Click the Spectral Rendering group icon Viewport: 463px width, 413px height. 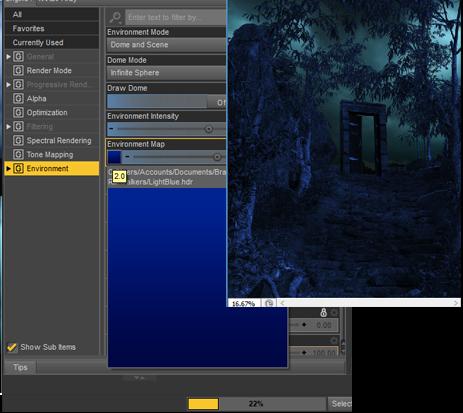click(18, 141)
